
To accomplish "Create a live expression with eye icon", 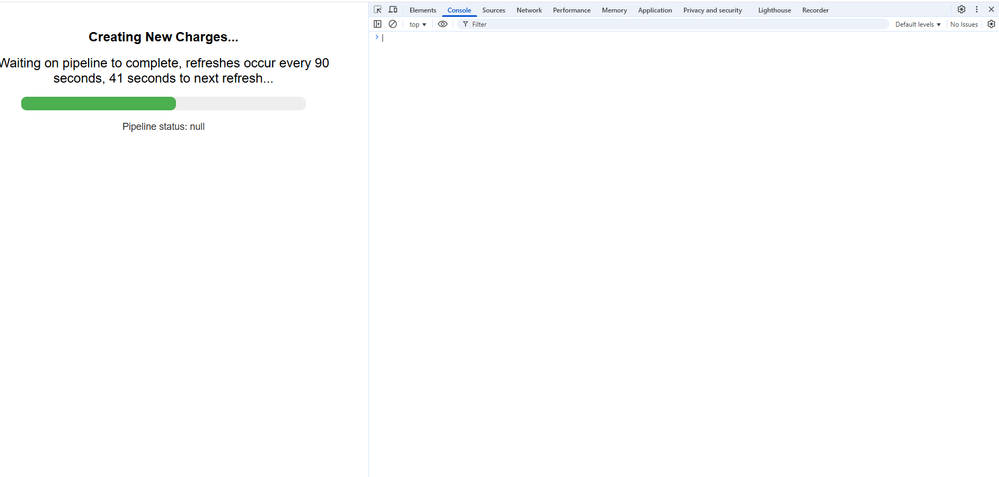I will coord(442,24).
